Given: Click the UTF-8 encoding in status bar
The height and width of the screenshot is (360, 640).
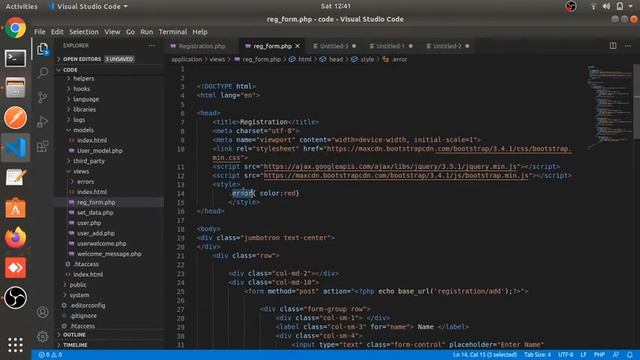Looking at the screenshot, I should click(x=565, y=355).
